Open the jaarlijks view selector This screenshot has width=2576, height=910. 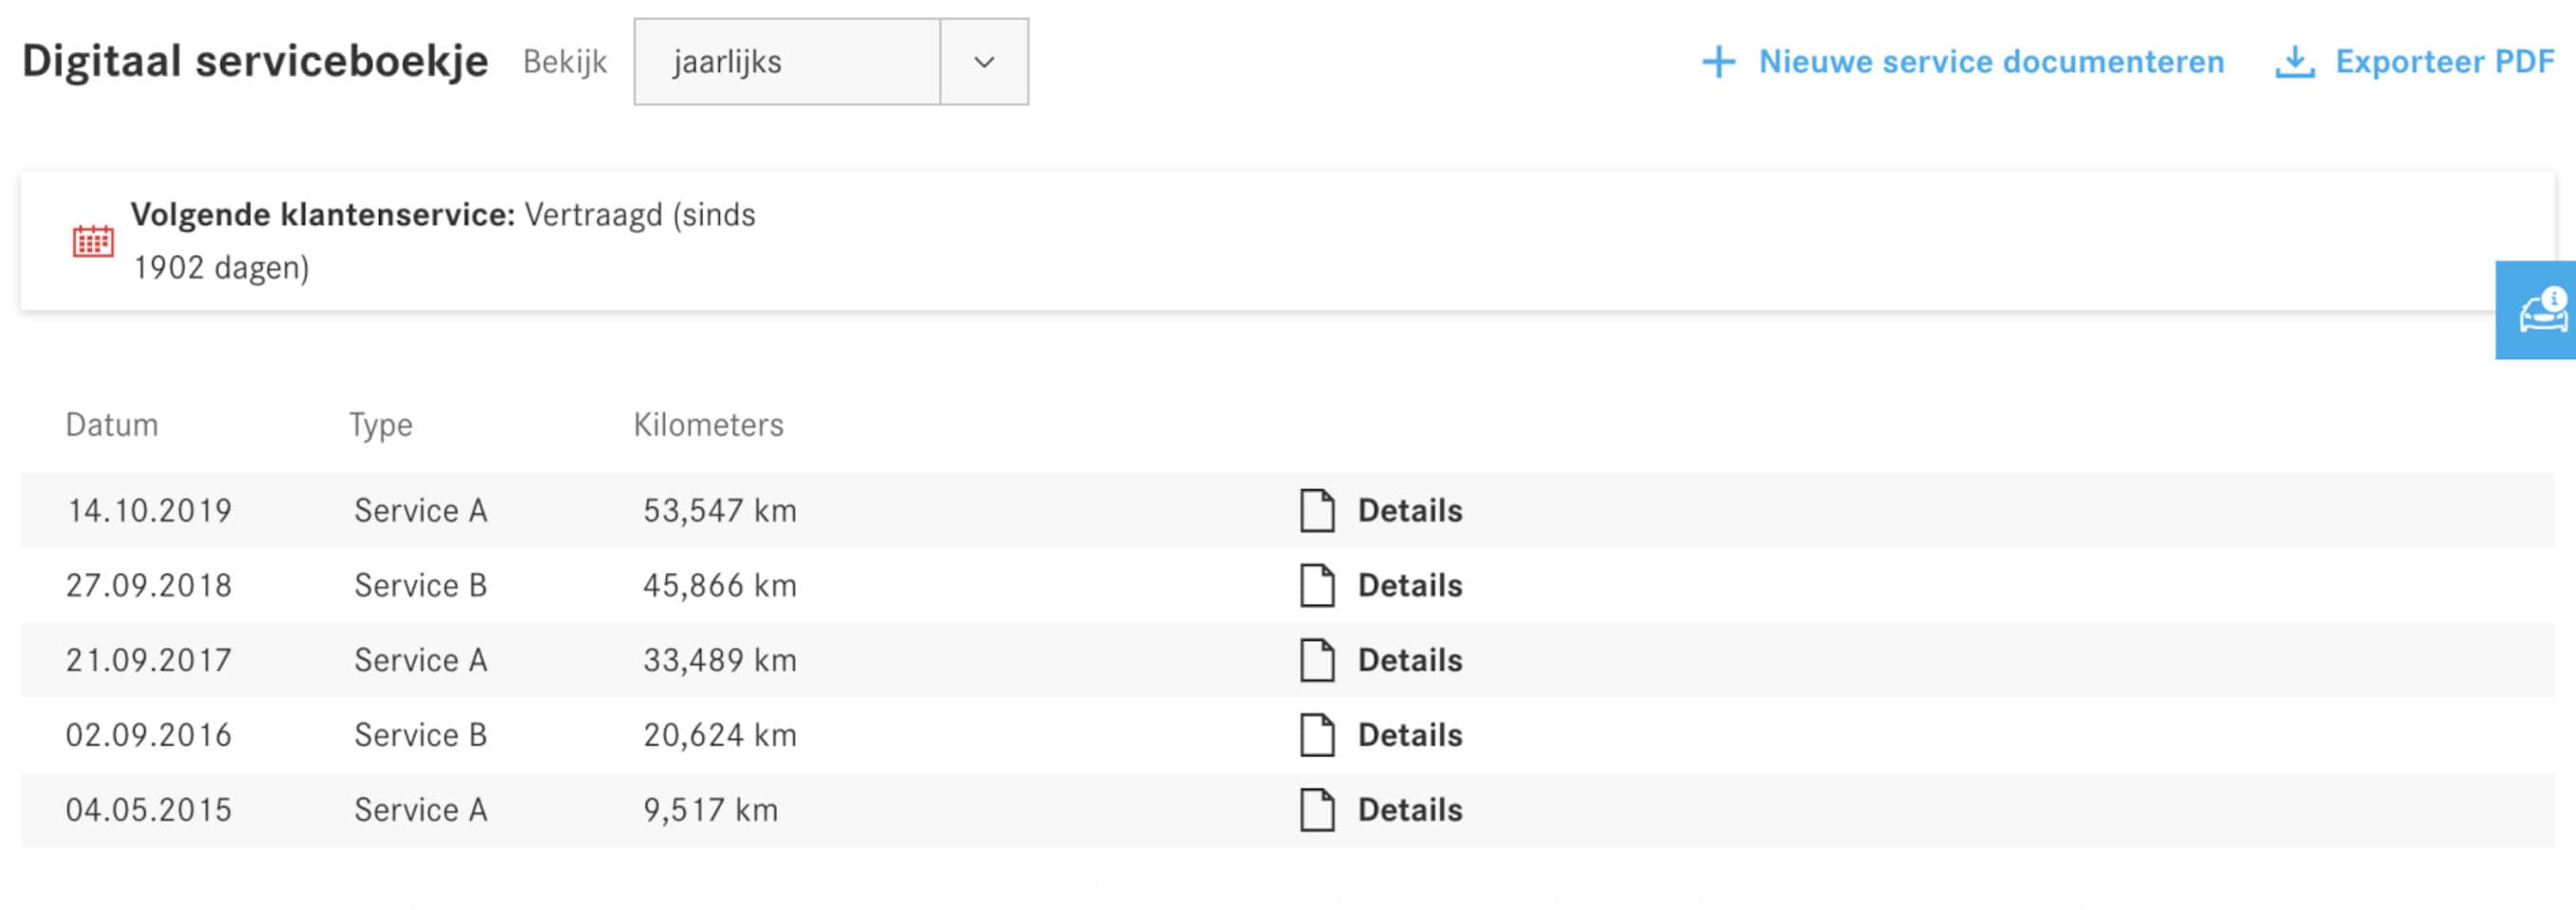coord(787,62)
